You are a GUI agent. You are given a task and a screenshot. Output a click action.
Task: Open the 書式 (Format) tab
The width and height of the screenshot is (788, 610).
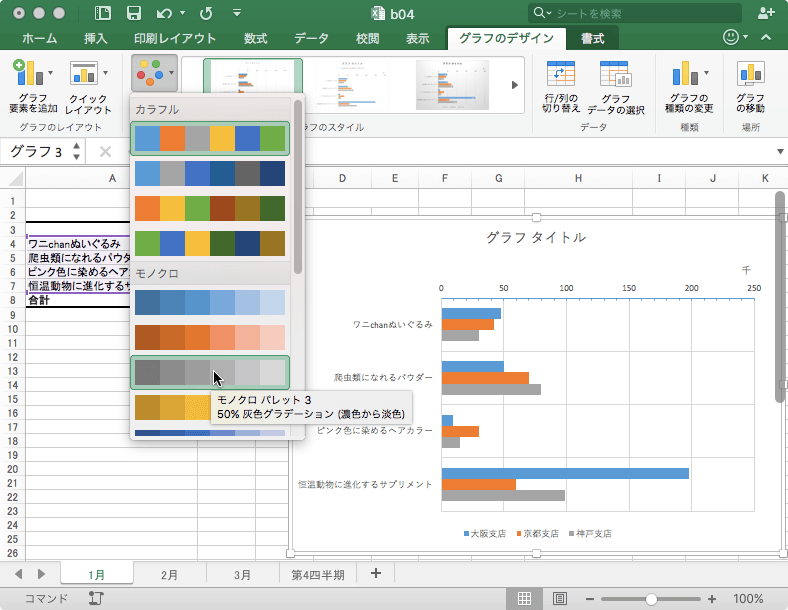(593, 38)
